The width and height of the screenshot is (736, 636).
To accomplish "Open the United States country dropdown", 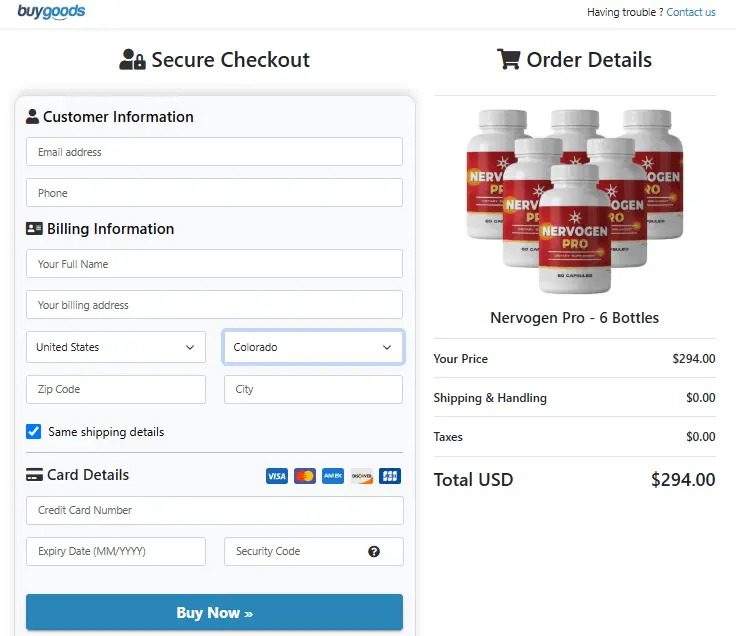I will coord(115,347).
